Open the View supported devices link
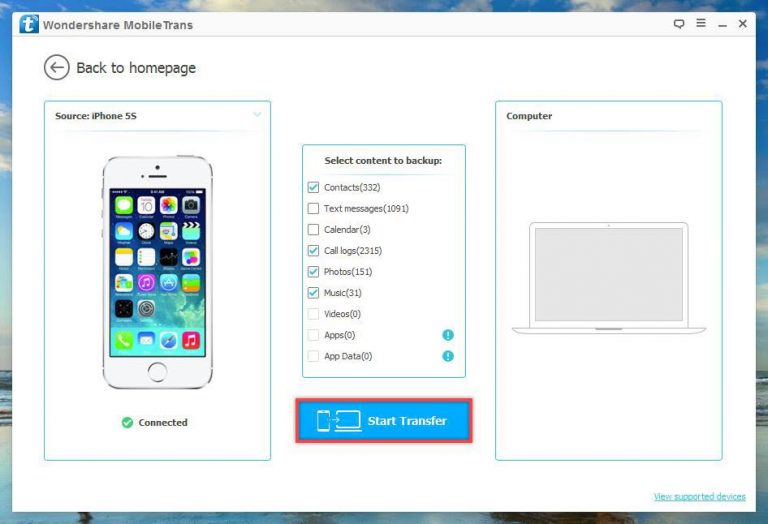Image resolution: width=768 pixels, height=524 pixels. (x=699, y=497)
